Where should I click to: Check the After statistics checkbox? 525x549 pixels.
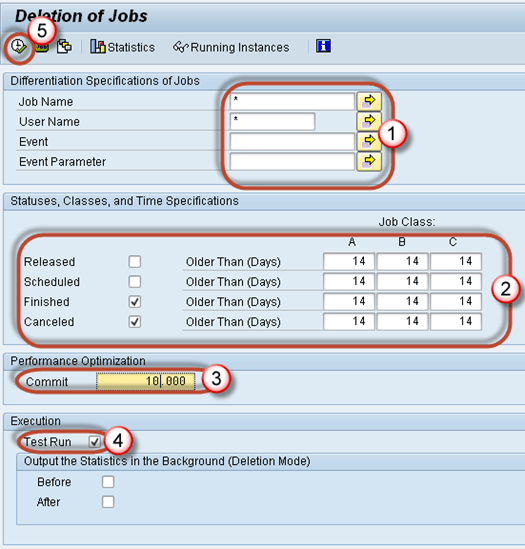(108, 502)
